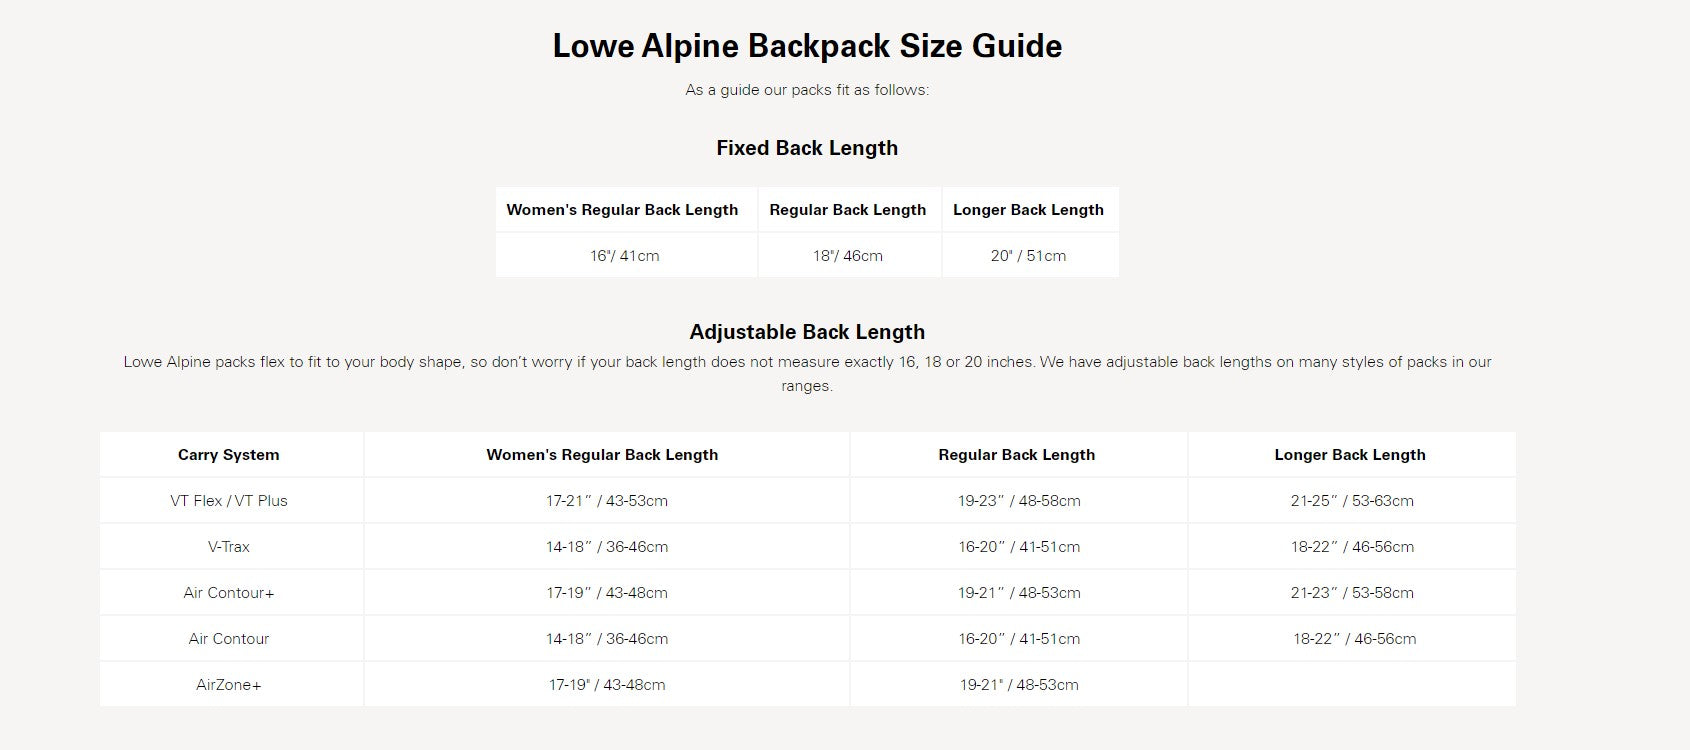This screenshot has height=750, width=1690.
Task: Select the 20" / 51cm fixed length cell
Action: 1028,256
